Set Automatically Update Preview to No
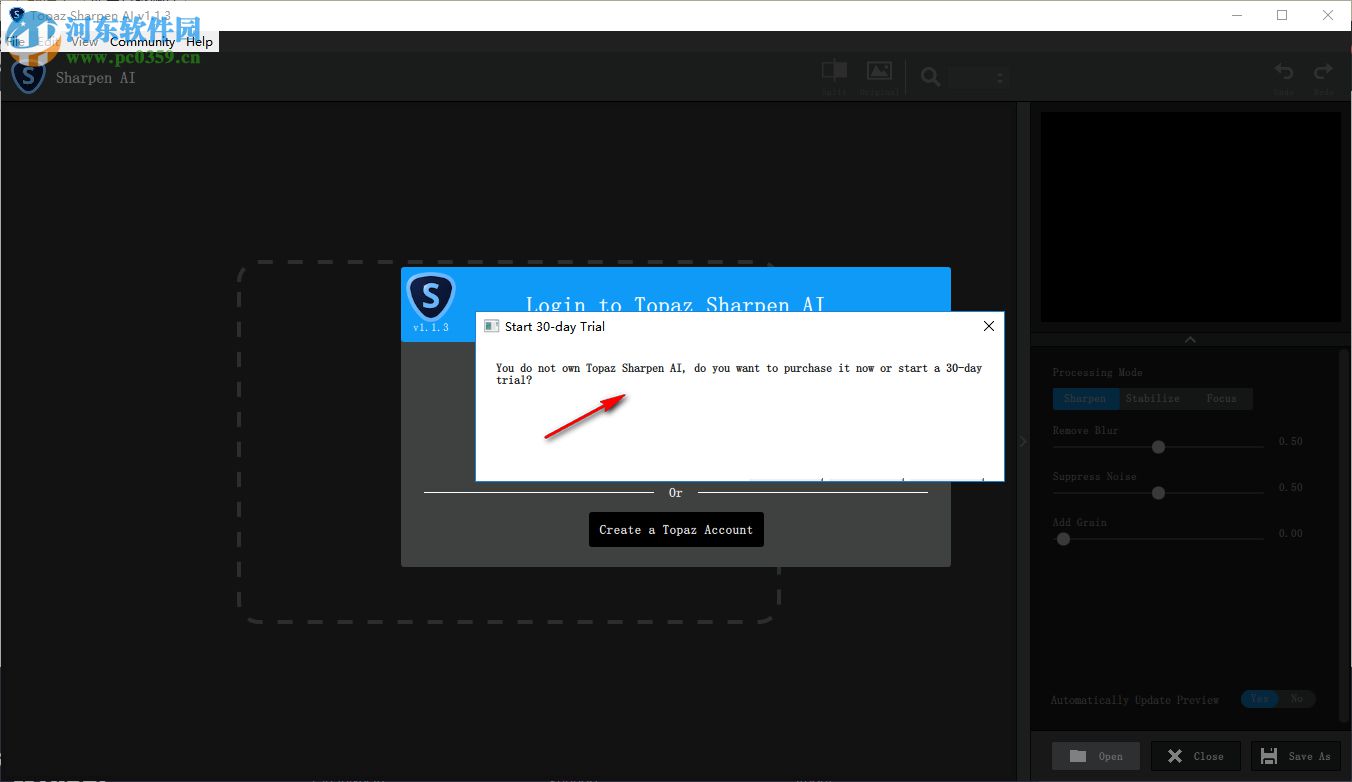The width and height of the screenshot is (1352, 782). pyautogui.click(x=1297, y=699)
